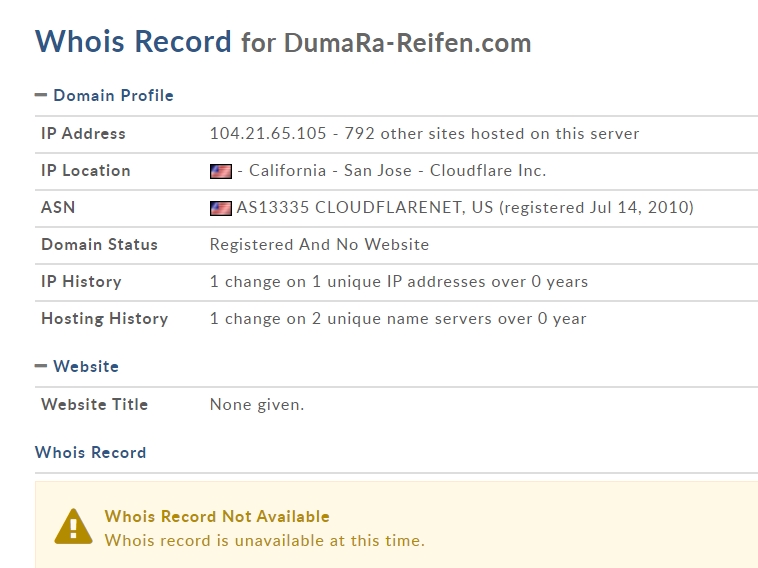Click the minus icon before Website
The image size is (758, 568).
click(x=41, y=366)
